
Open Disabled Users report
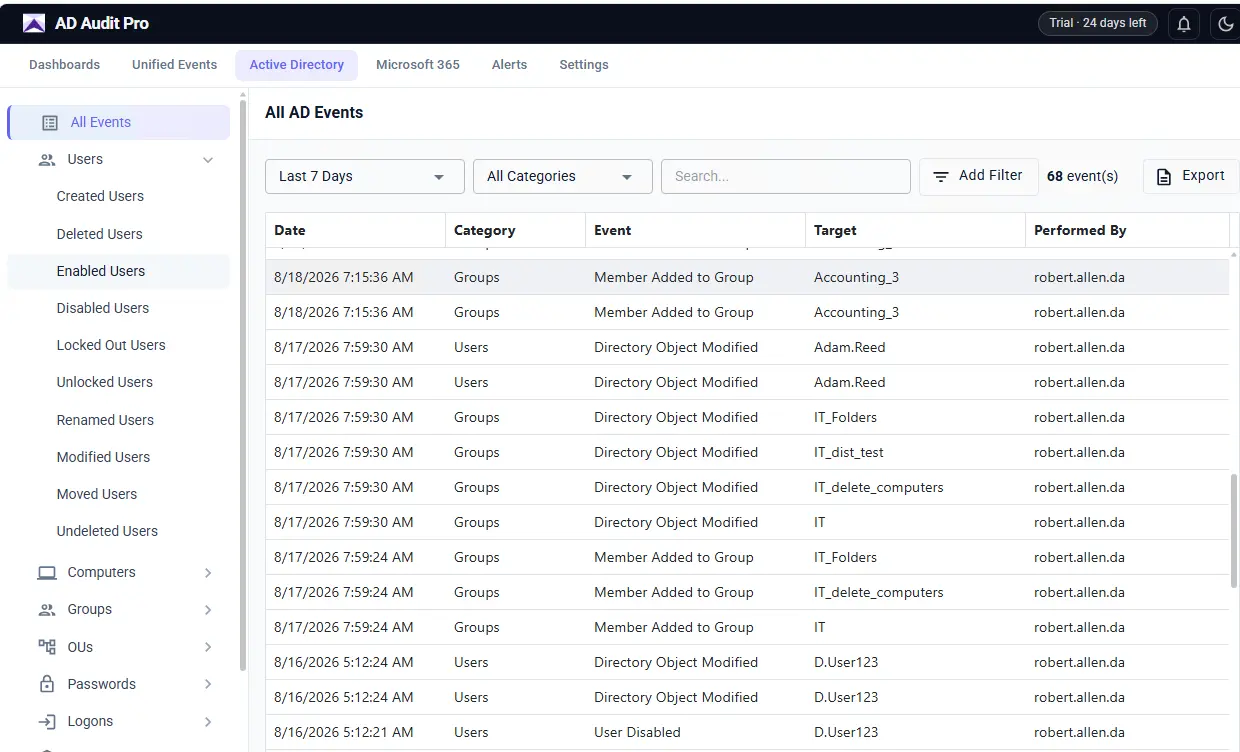(x=102, y=308)
